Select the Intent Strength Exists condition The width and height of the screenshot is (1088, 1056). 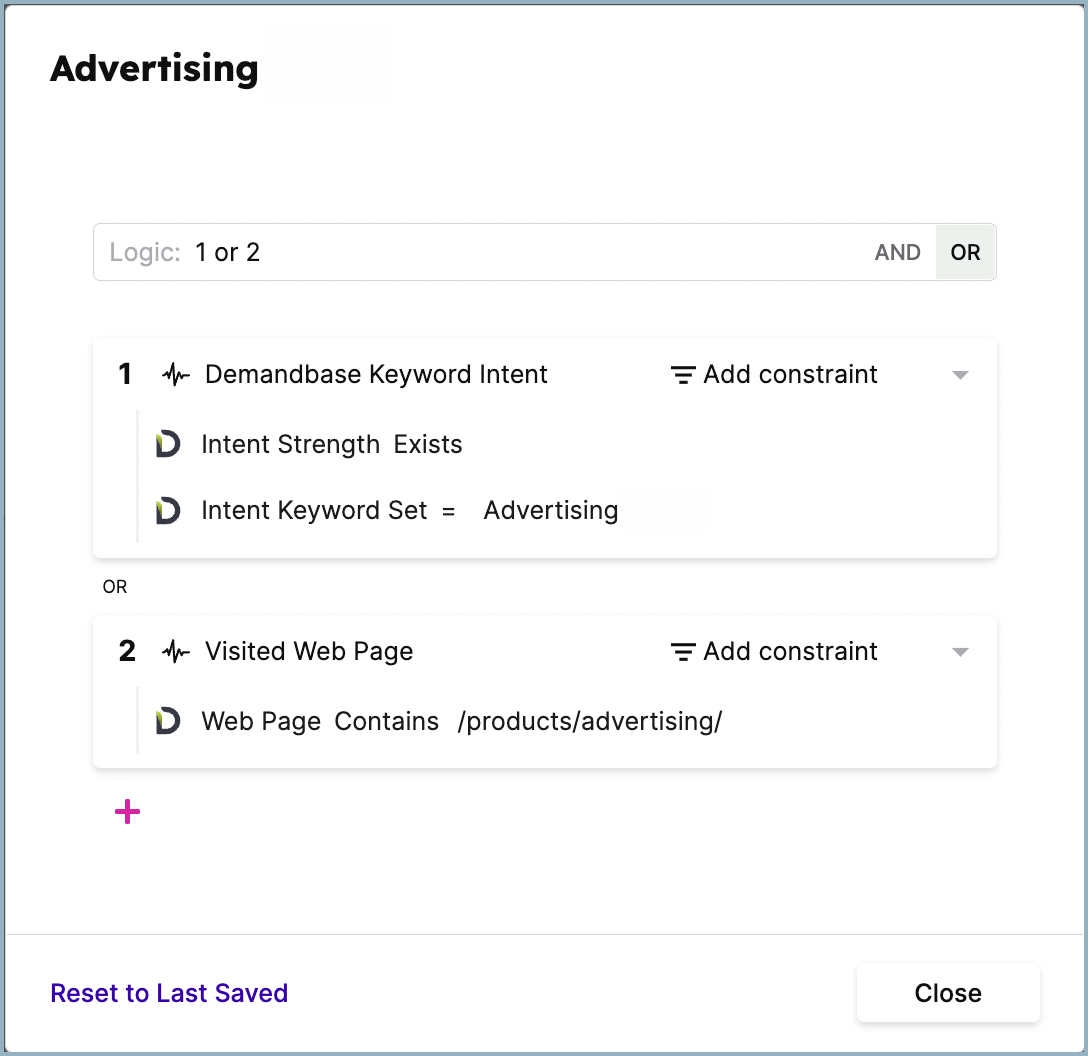332,444
